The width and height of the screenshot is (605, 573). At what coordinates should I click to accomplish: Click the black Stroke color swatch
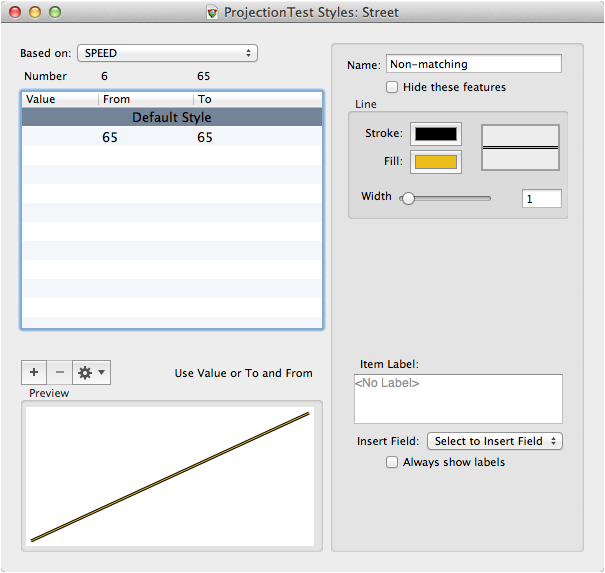[x=436, y=134]
